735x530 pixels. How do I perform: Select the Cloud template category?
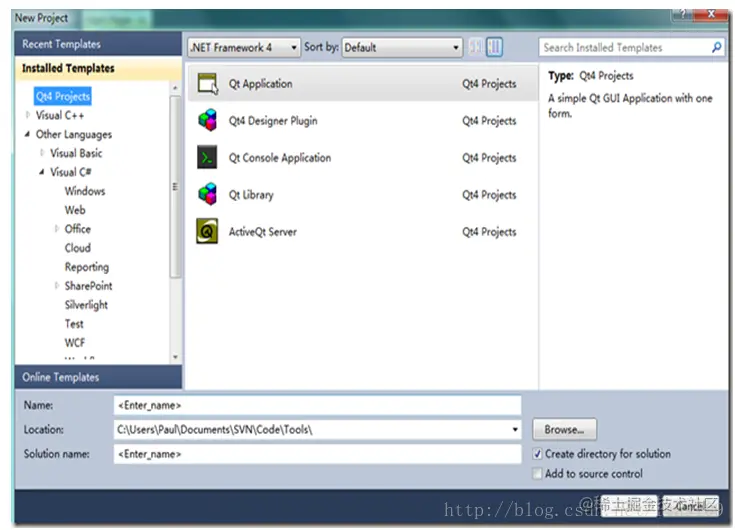[78, 248]
